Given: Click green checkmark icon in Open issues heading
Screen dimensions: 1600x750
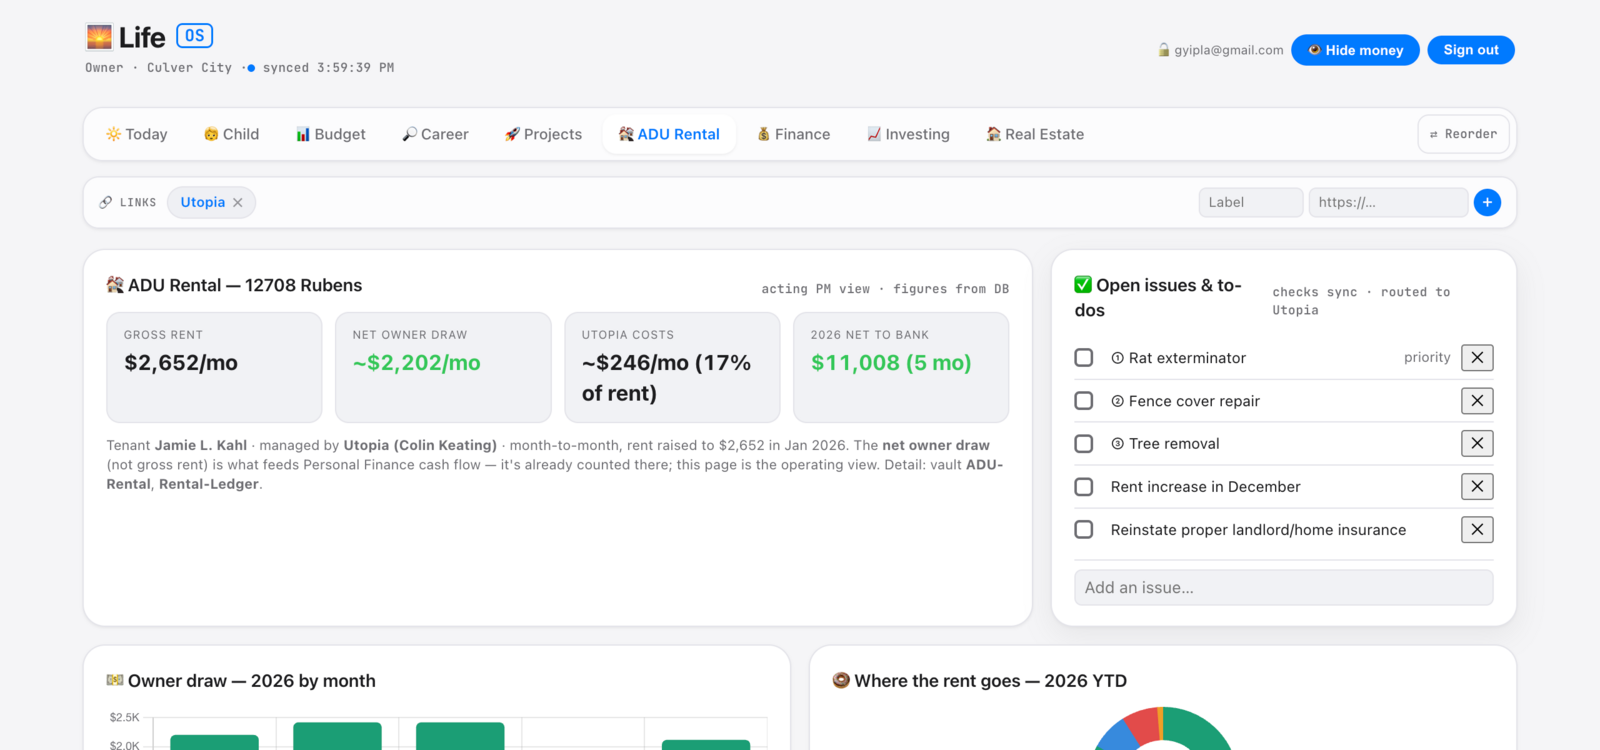Looking at the screenshot, I should coord(1083,285).
